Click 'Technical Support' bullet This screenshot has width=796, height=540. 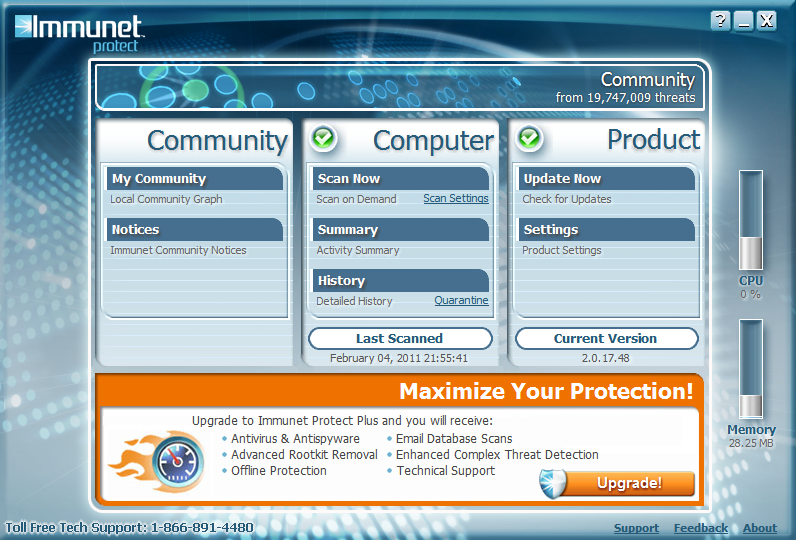[x=446, y=470]
